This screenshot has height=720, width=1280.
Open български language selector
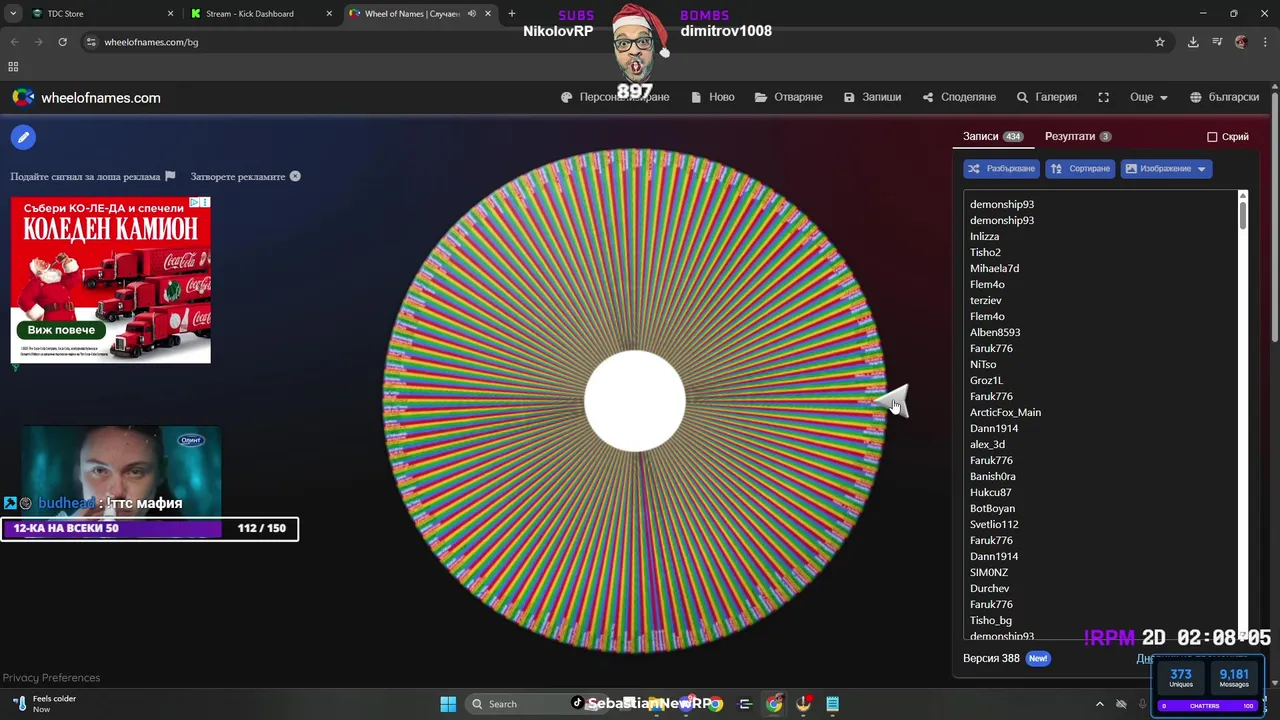pos(1224,97)
